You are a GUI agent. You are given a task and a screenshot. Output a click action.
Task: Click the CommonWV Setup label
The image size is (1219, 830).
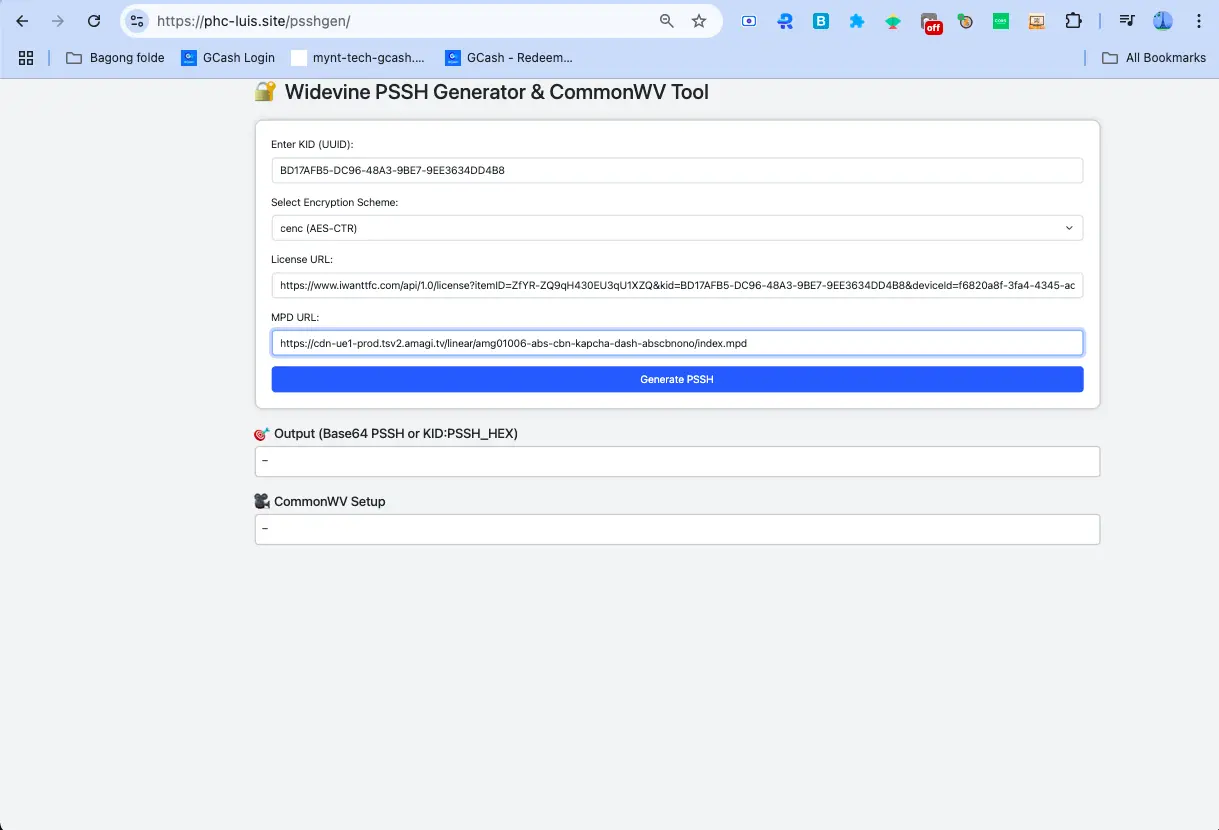[x=320, y=501]
